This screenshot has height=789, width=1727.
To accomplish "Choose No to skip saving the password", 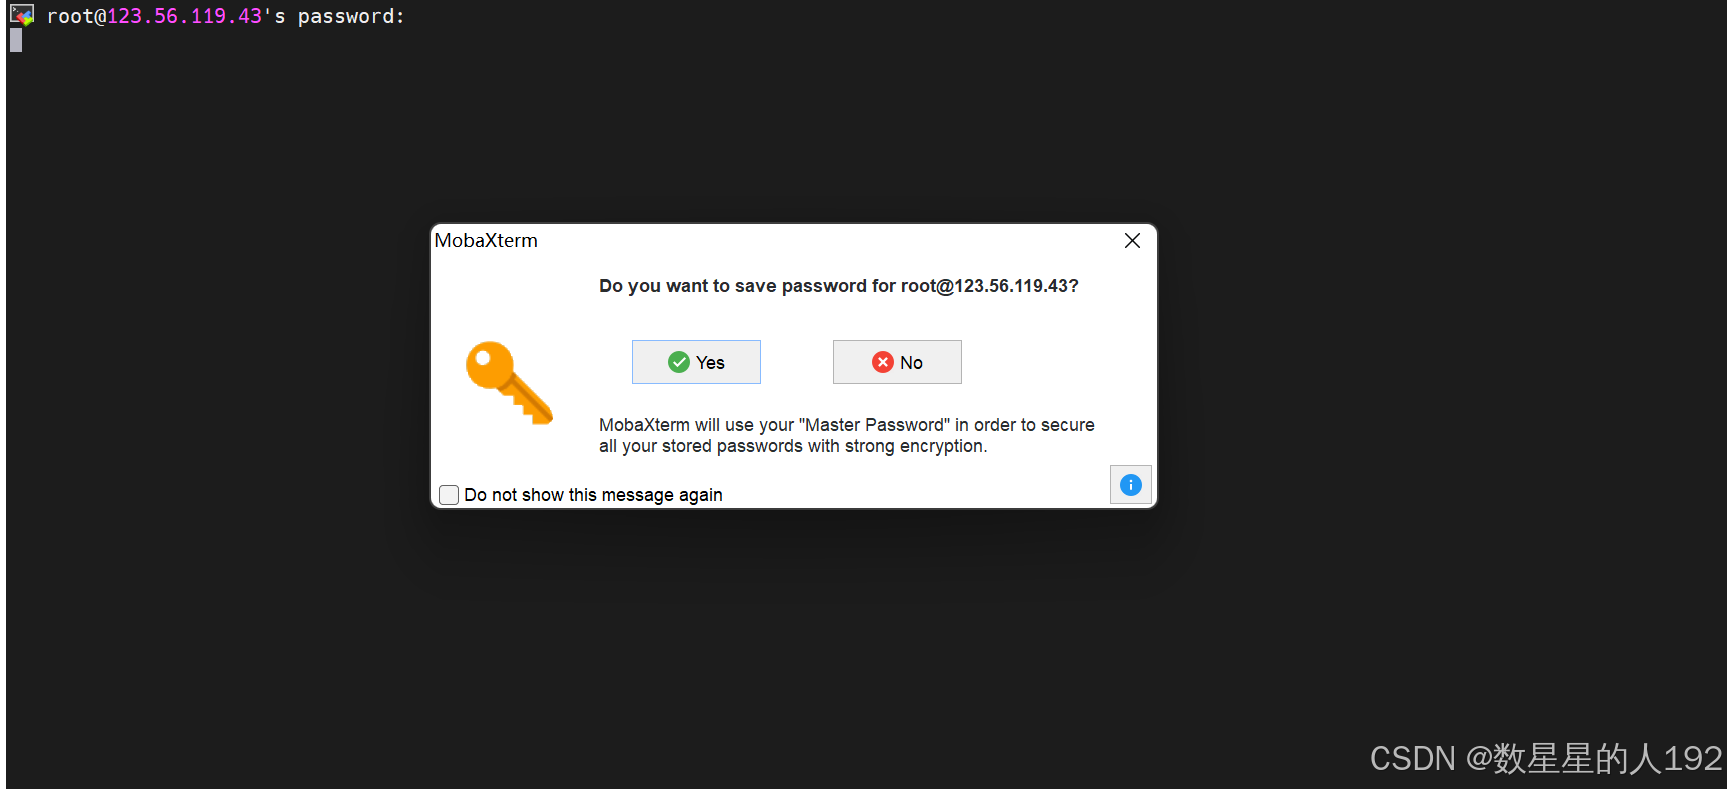I will (897, 362).
